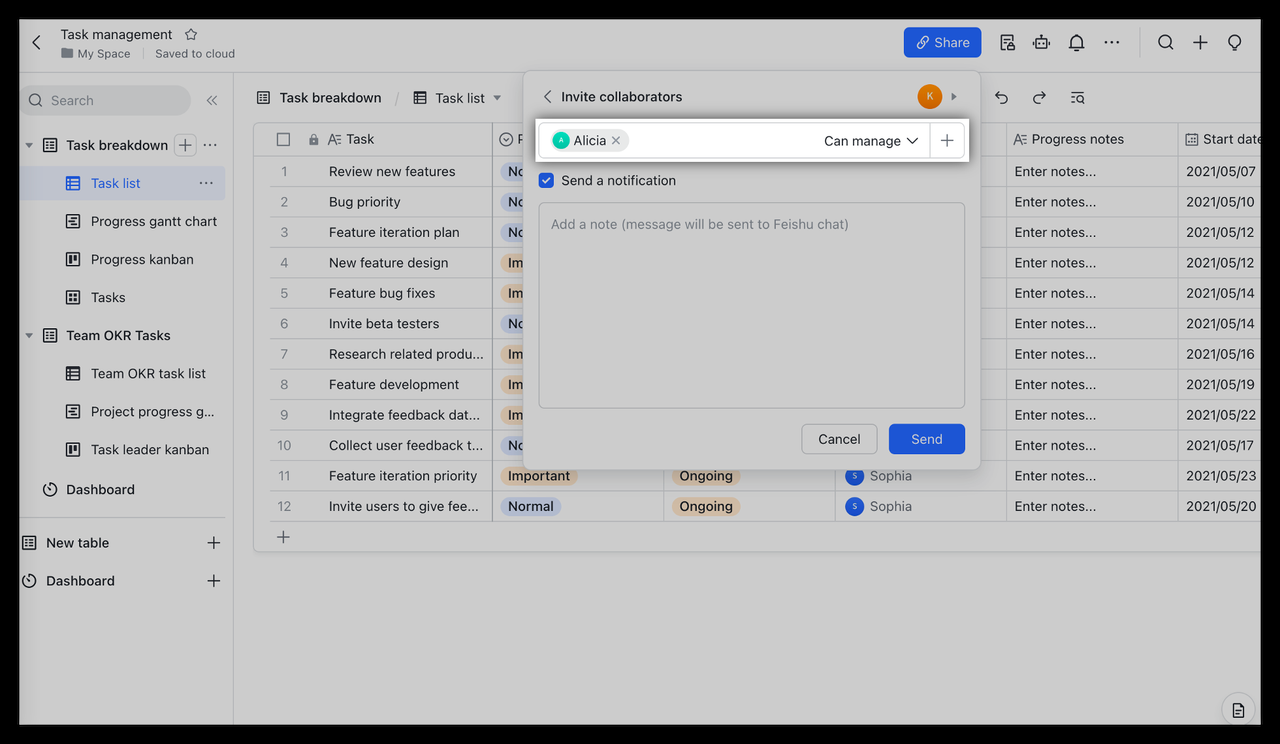This screenshot has height=744, width=1280.
Task: Cancel the invite collaborators dialog
Action: 839,439
